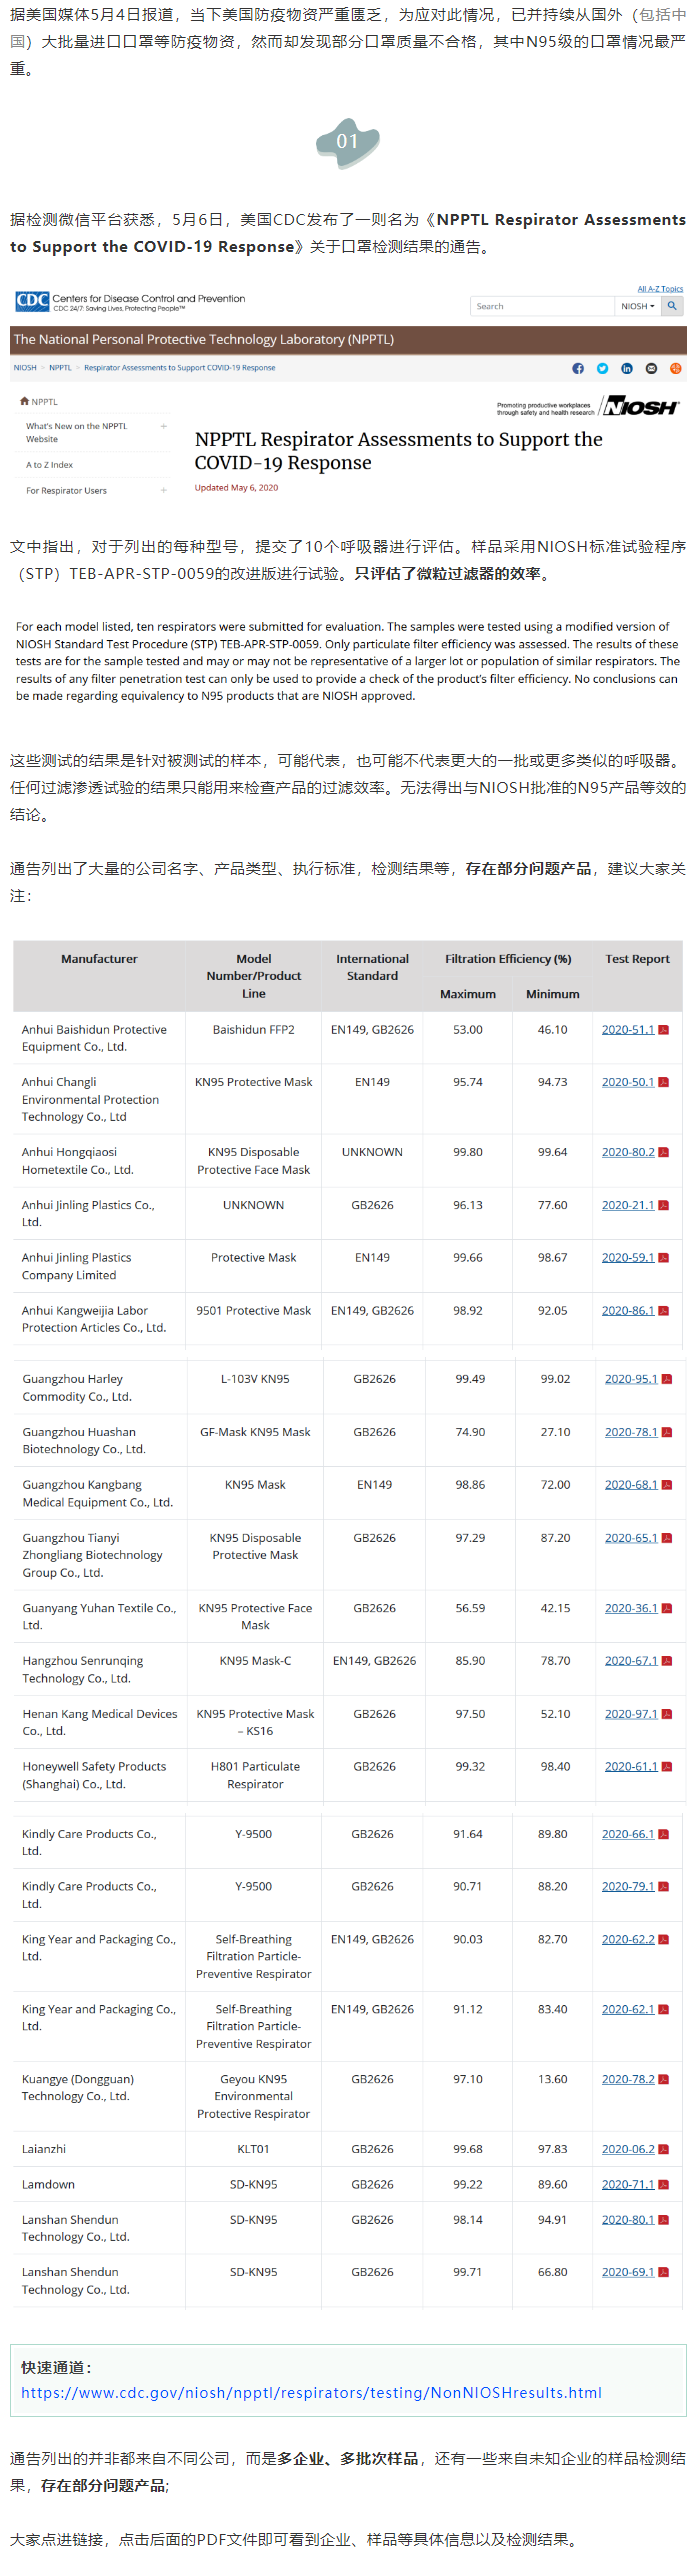This screenshot has width=697, height=2573.
Task: Click the NPPTL home icon in sidebar
Action: [24, 401]
